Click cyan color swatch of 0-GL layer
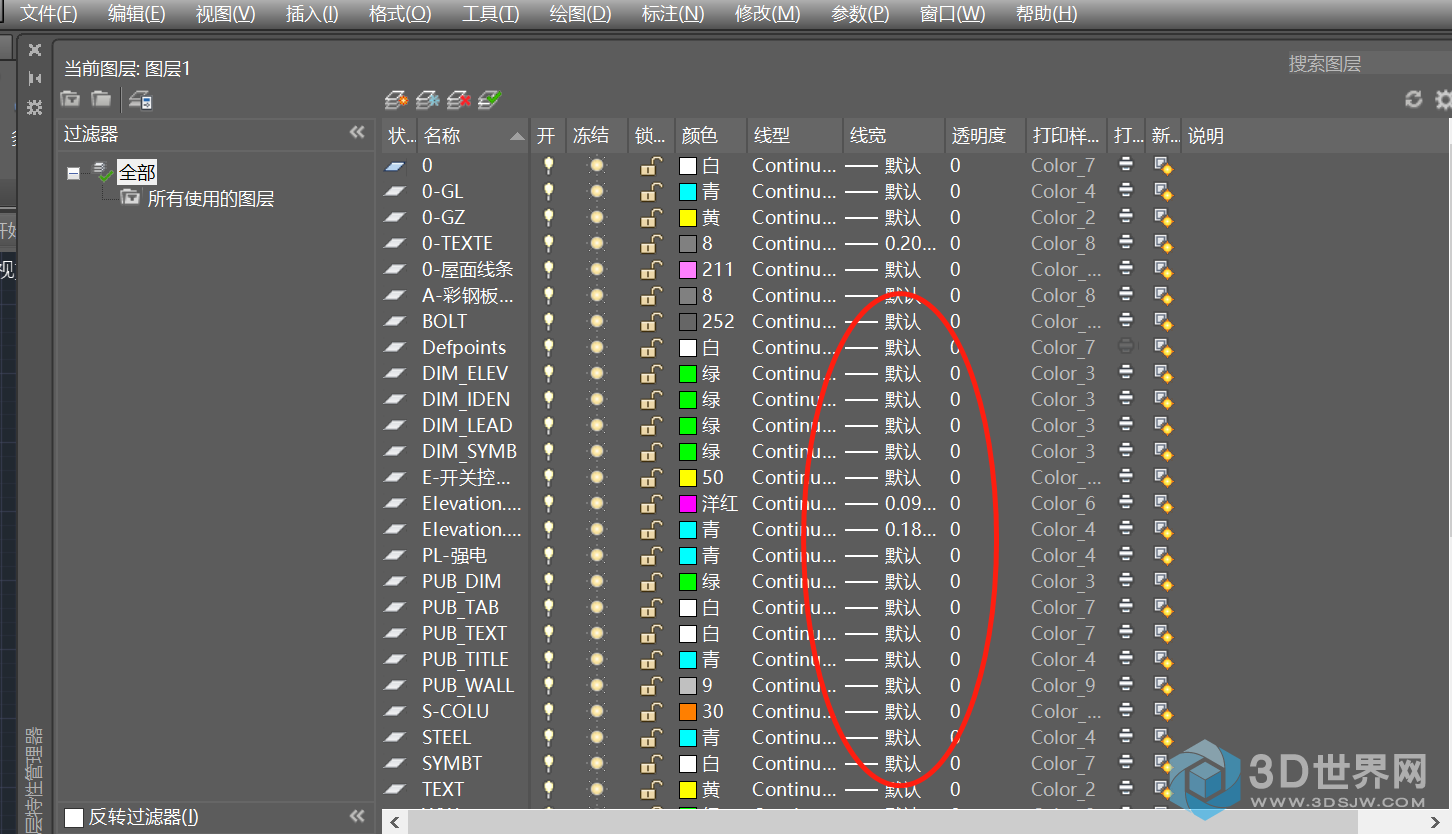 pos(688,191)
